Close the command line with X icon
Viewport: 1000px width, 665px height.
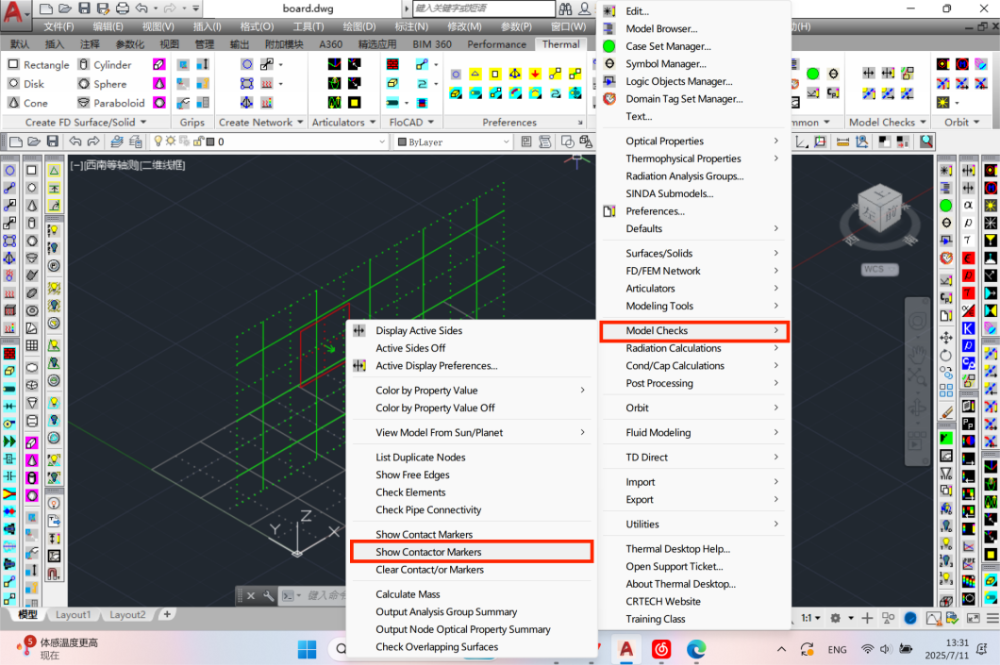pyautogui.click(x=251, y=596)
